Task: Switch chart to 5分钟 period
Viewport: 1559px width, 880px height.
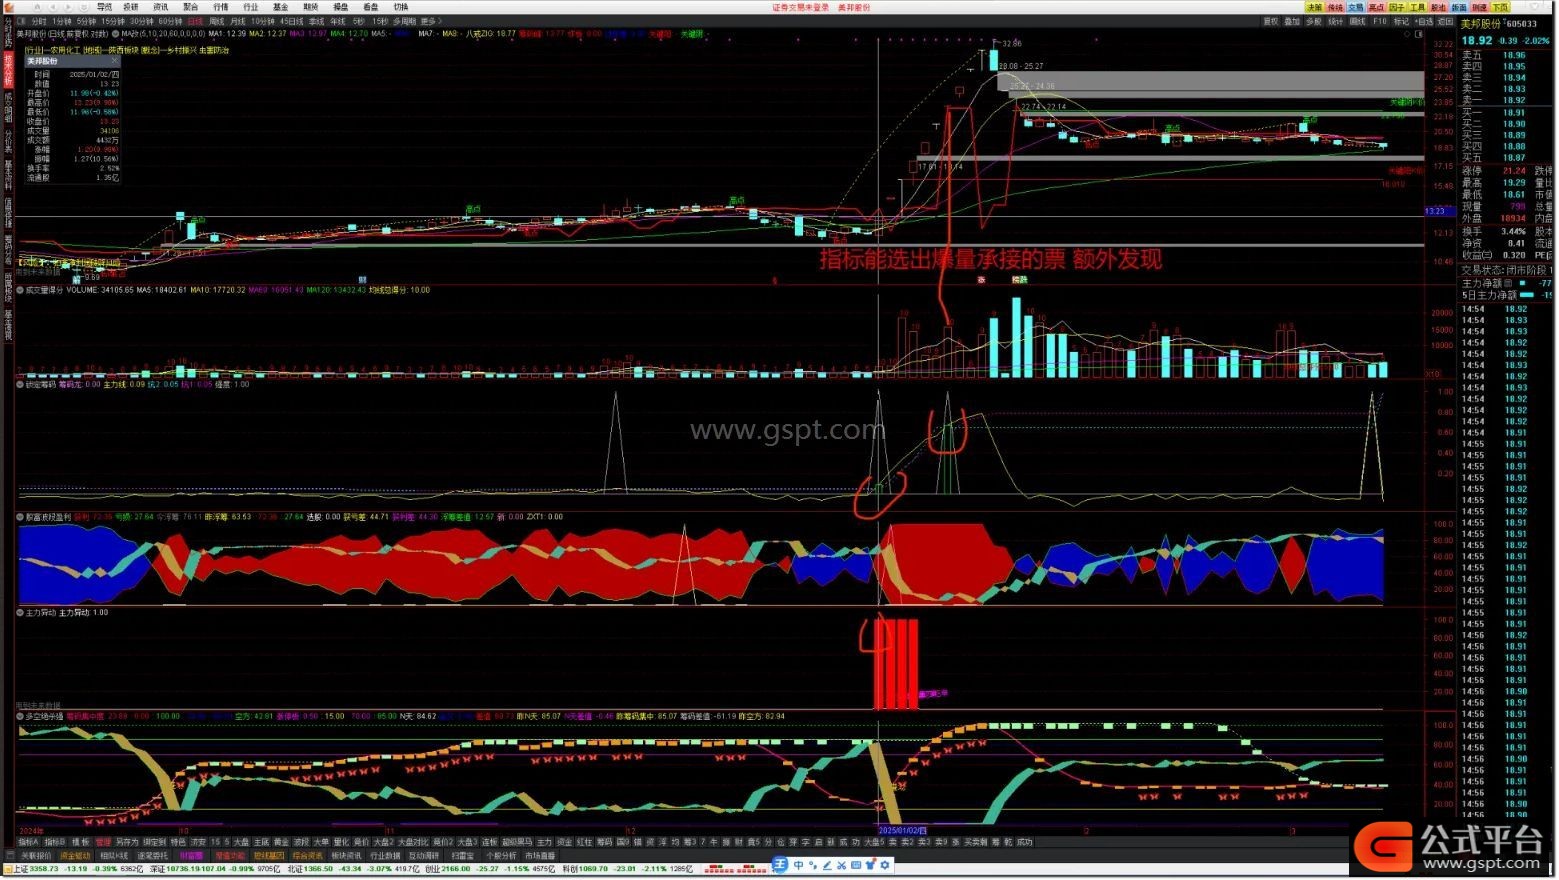Action: point(86,21)
